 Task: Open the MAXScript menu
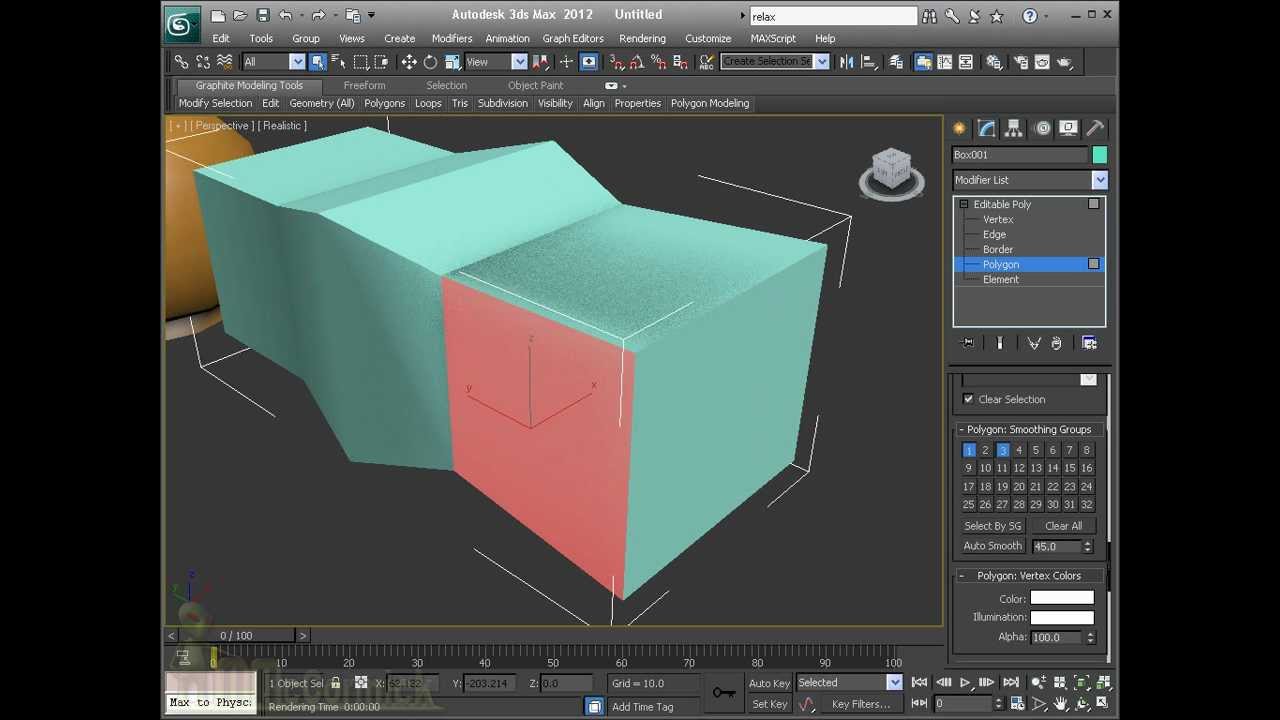[x=773, y=38]
